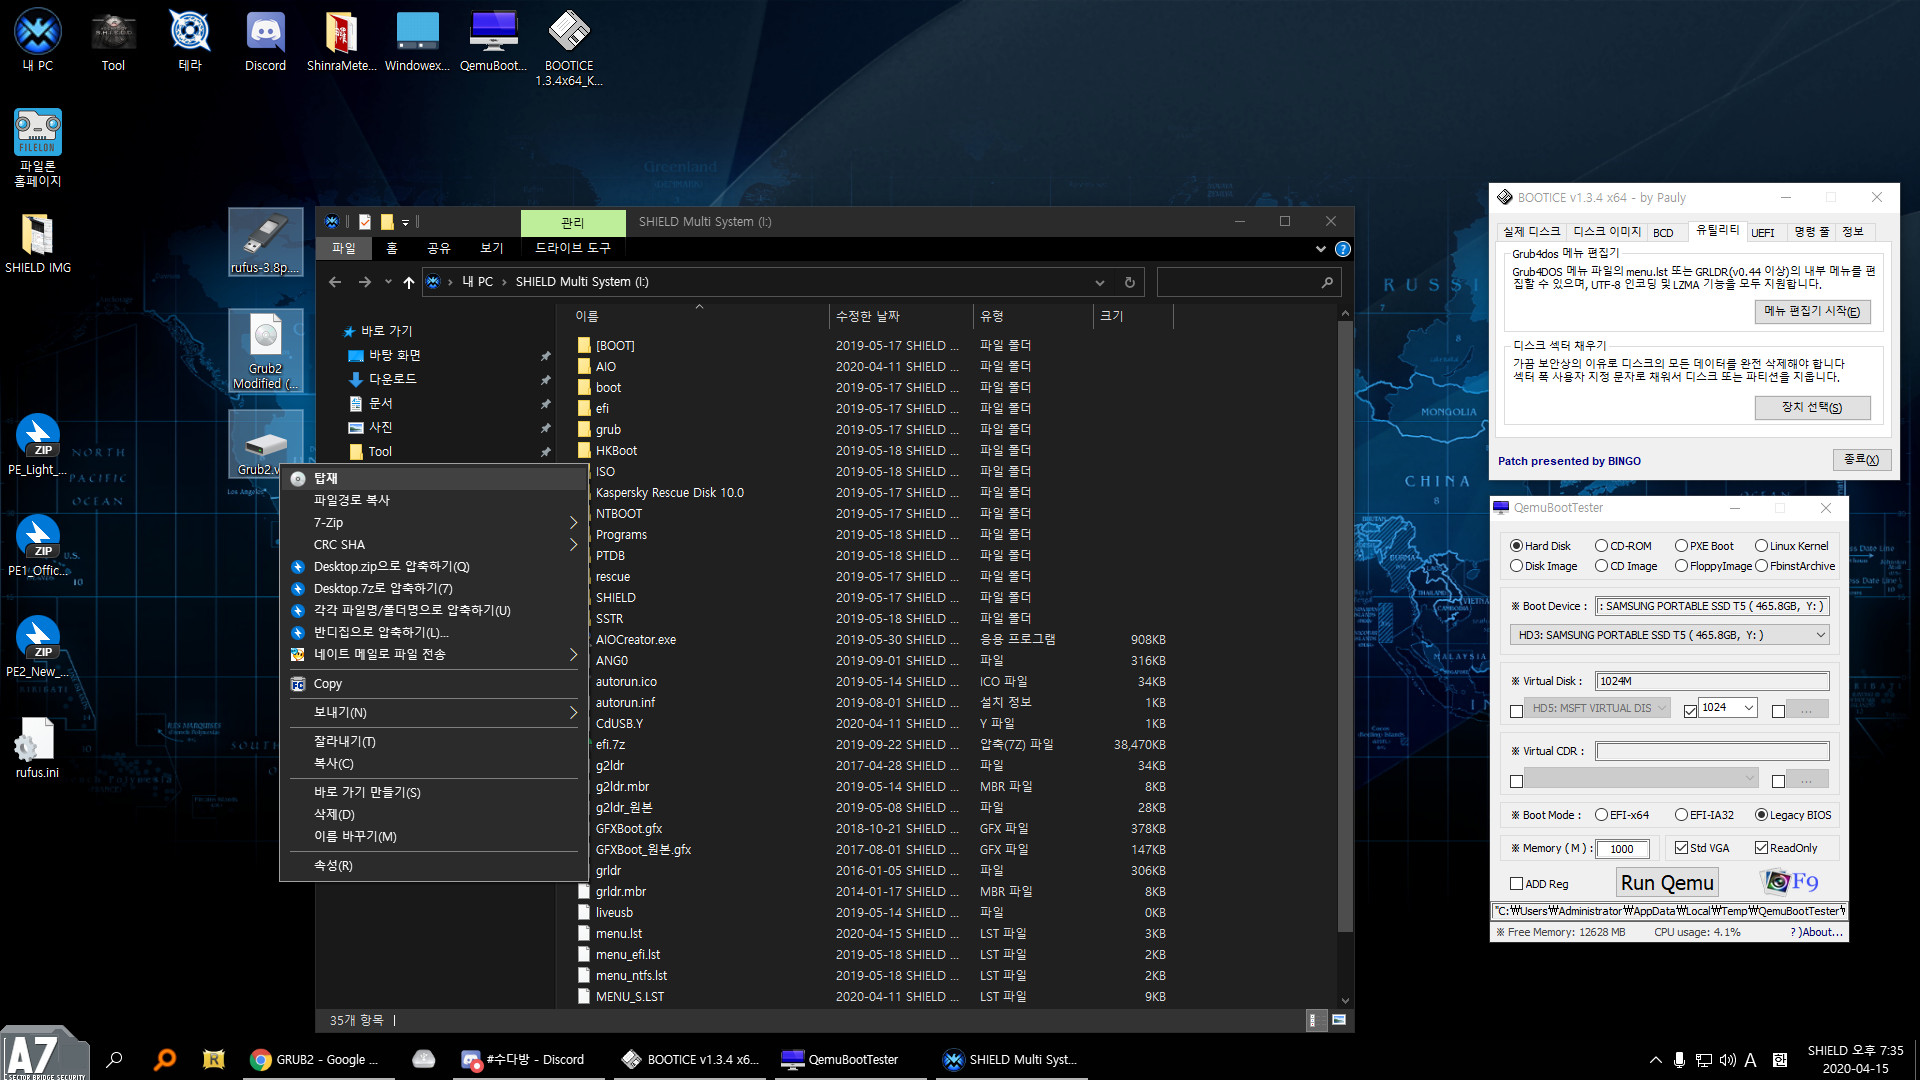Select Legacy BIOS boot mode
Image resolution: width=1920 pixels, height=1080 pixels.
(x=1793, y=815)
